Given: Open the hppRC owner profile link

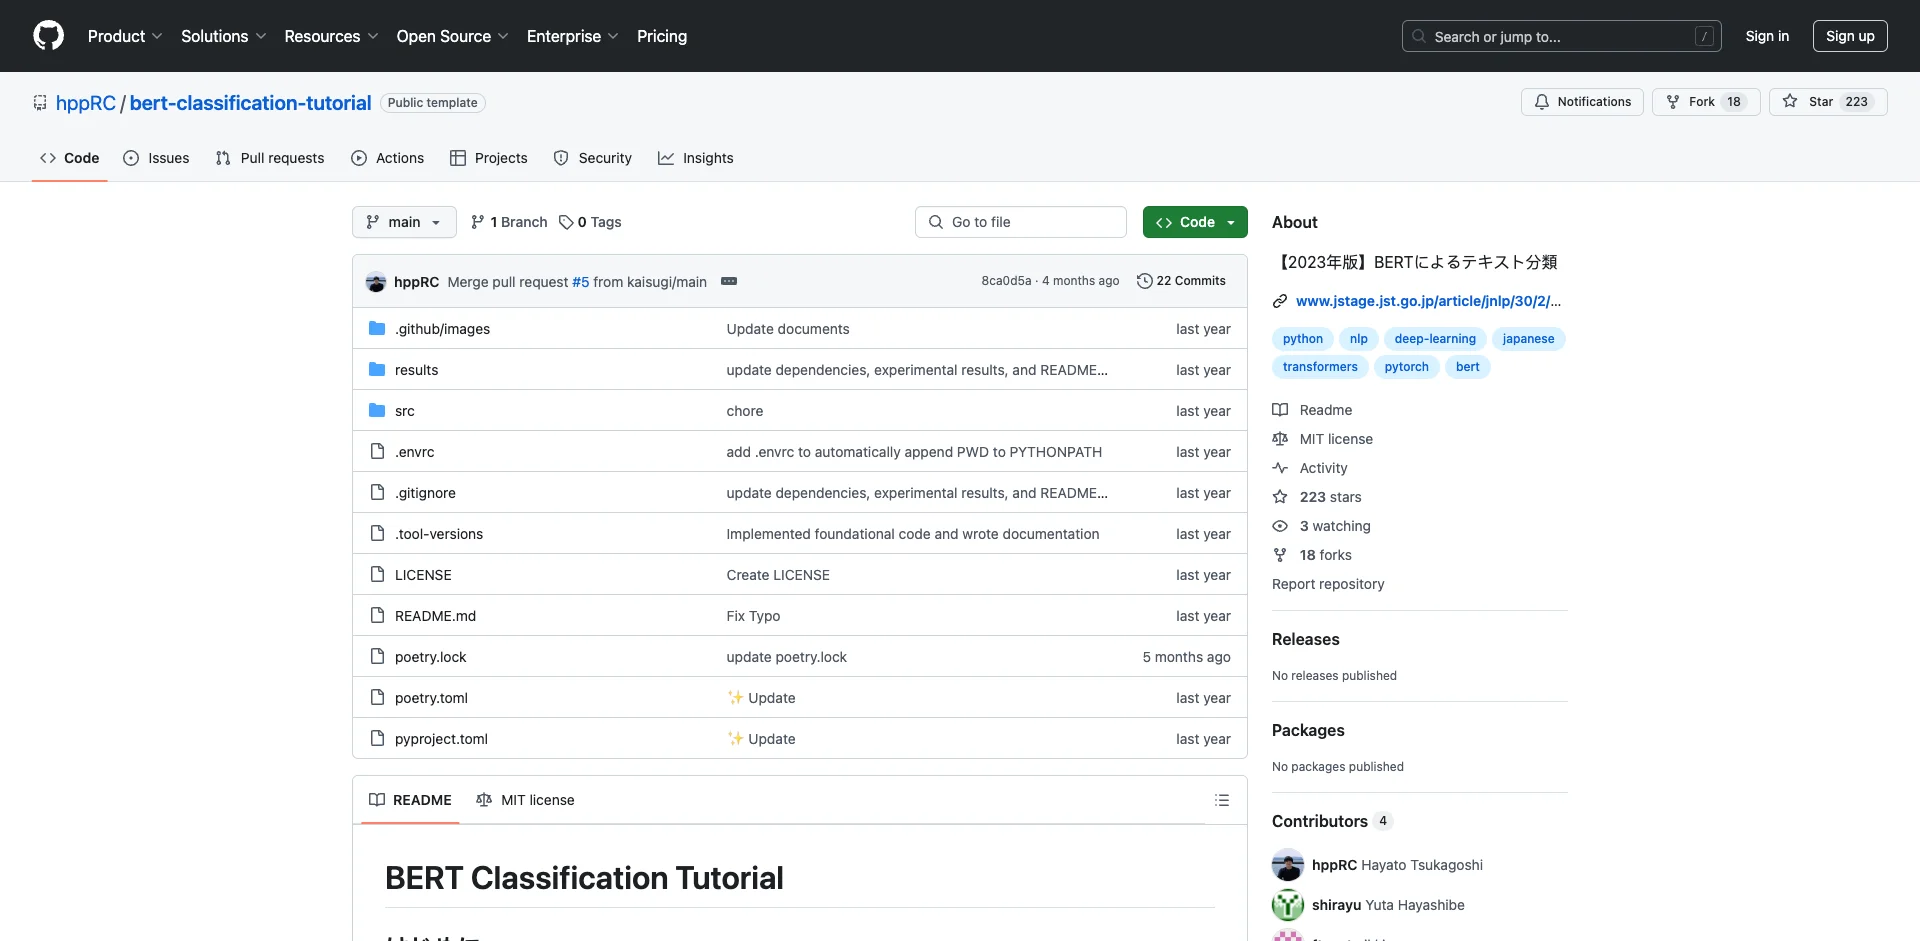Looking at the screenshot, I should pos(86,103).
